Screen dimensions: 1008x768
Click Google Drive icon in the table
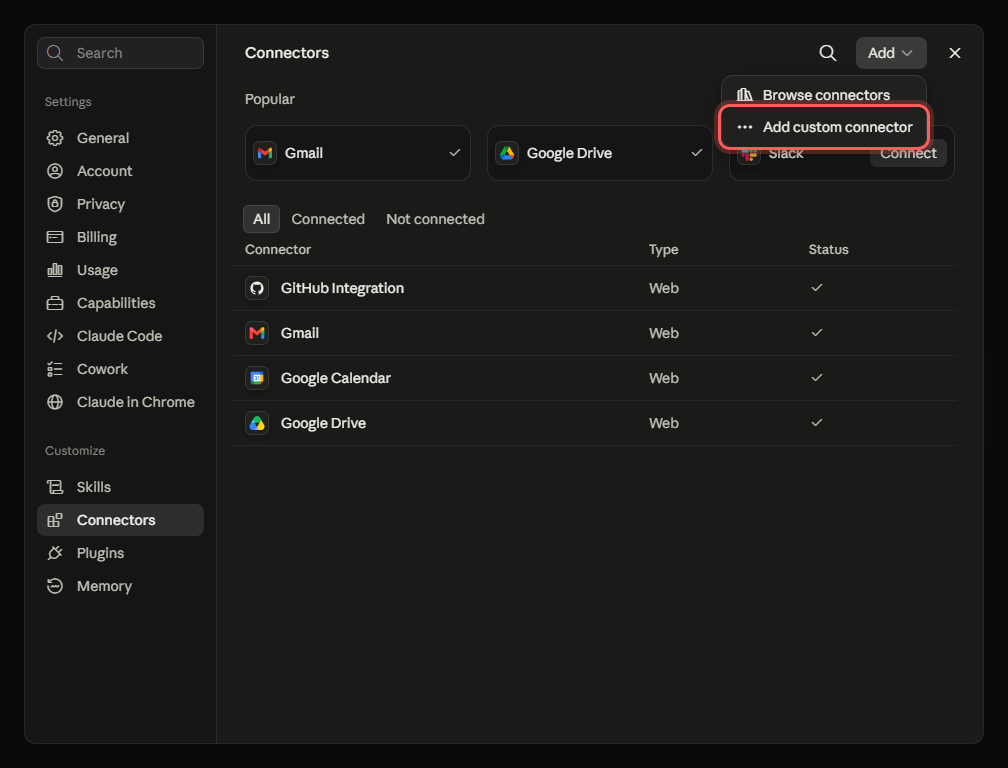pyautogui.click(x=257, y=423)
